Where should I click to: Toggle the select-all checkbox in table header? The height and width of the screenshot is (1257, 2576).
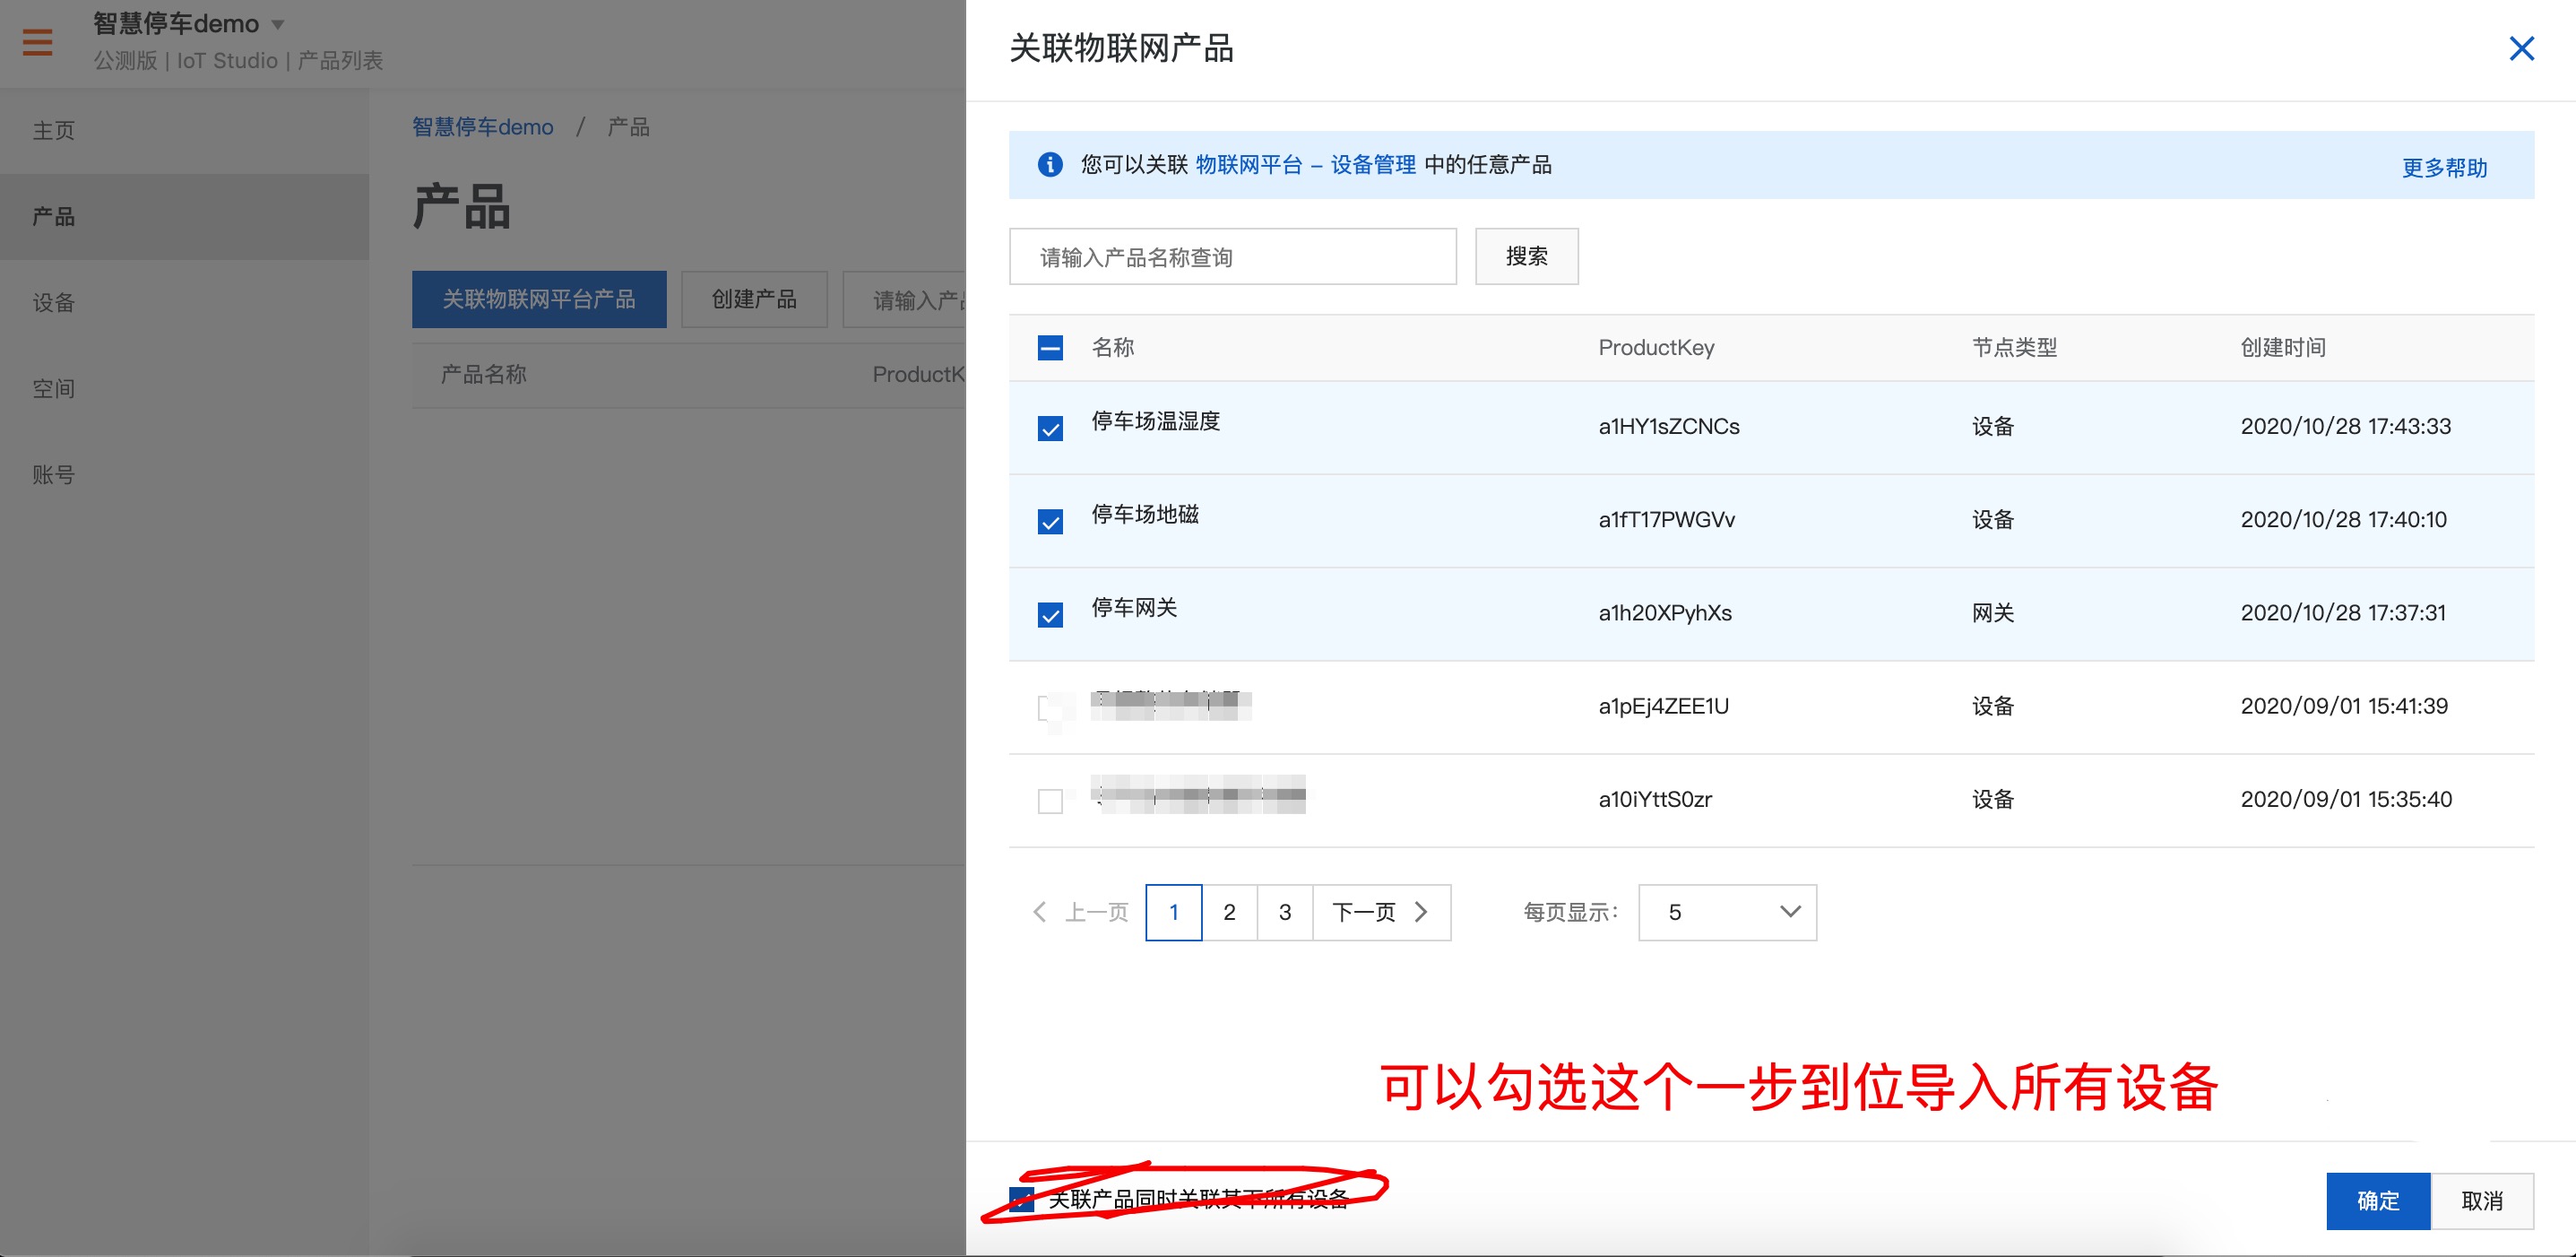pyautogui.click(x=1049, y=348)
